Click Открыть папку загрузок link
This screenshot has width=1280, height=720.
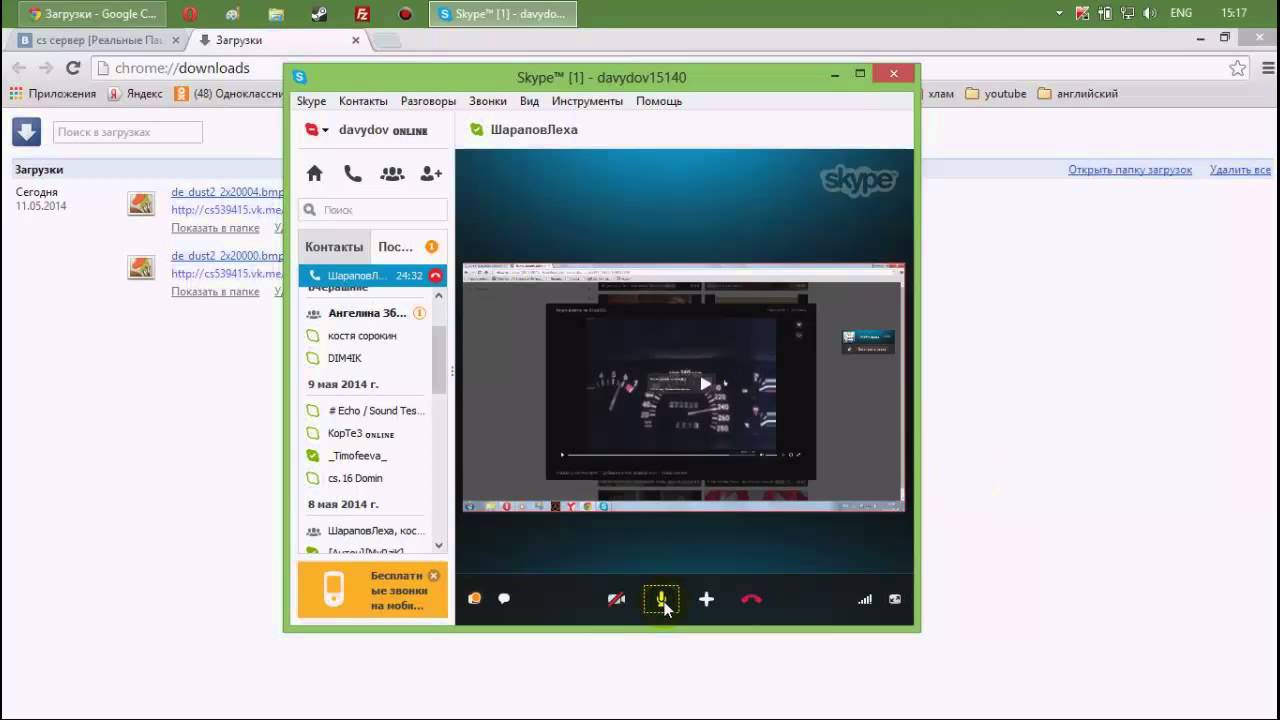pos(1130,170)
